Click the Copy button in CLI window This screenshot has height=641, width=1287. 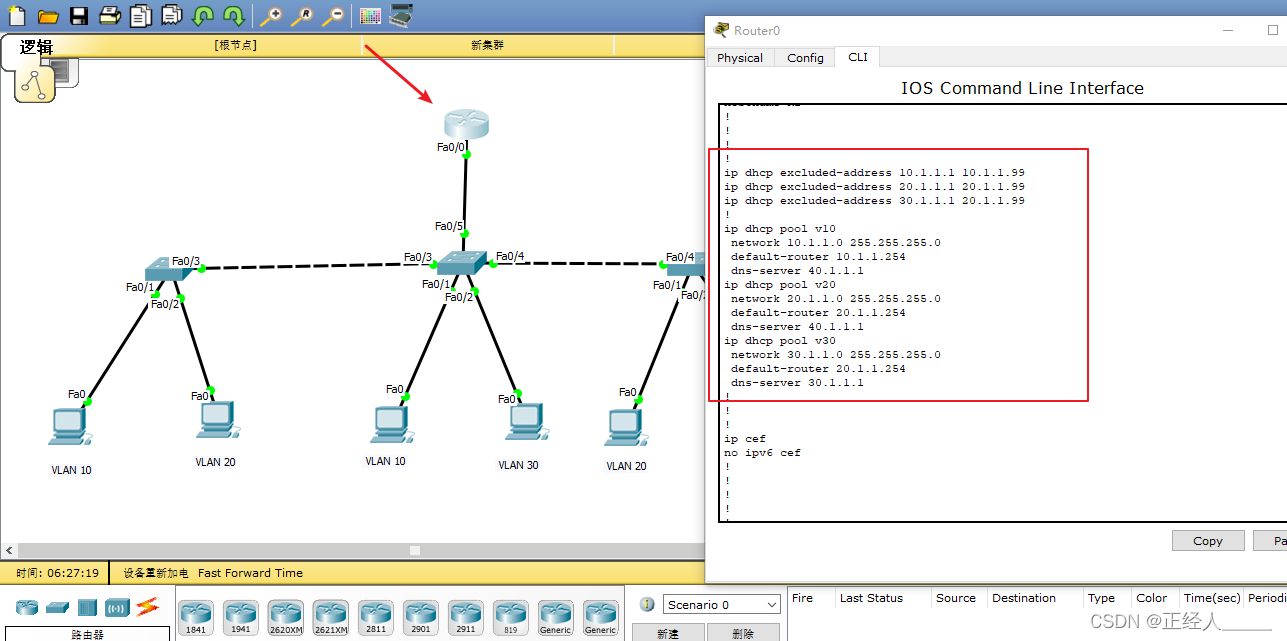[x=1207, y=540]
